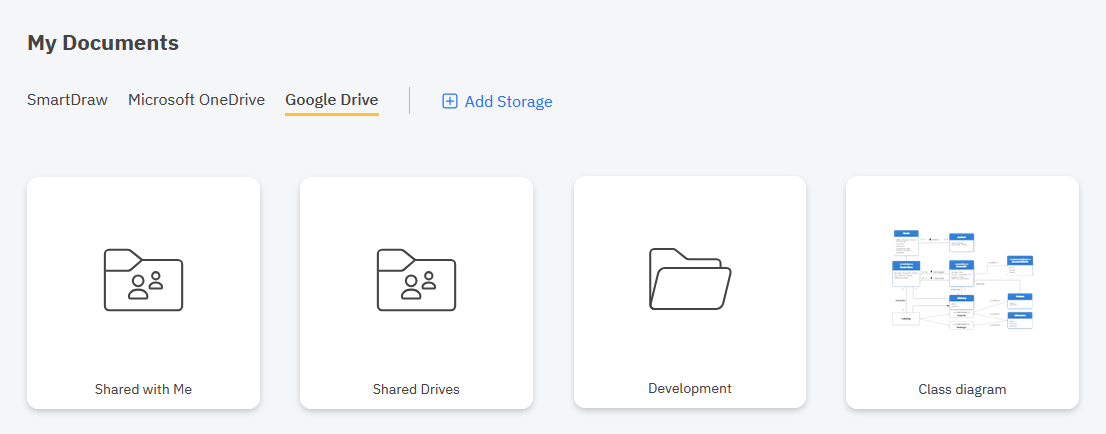Click the Class diagram file name
The image size is (1106, 434).
[x=962, y=389]
